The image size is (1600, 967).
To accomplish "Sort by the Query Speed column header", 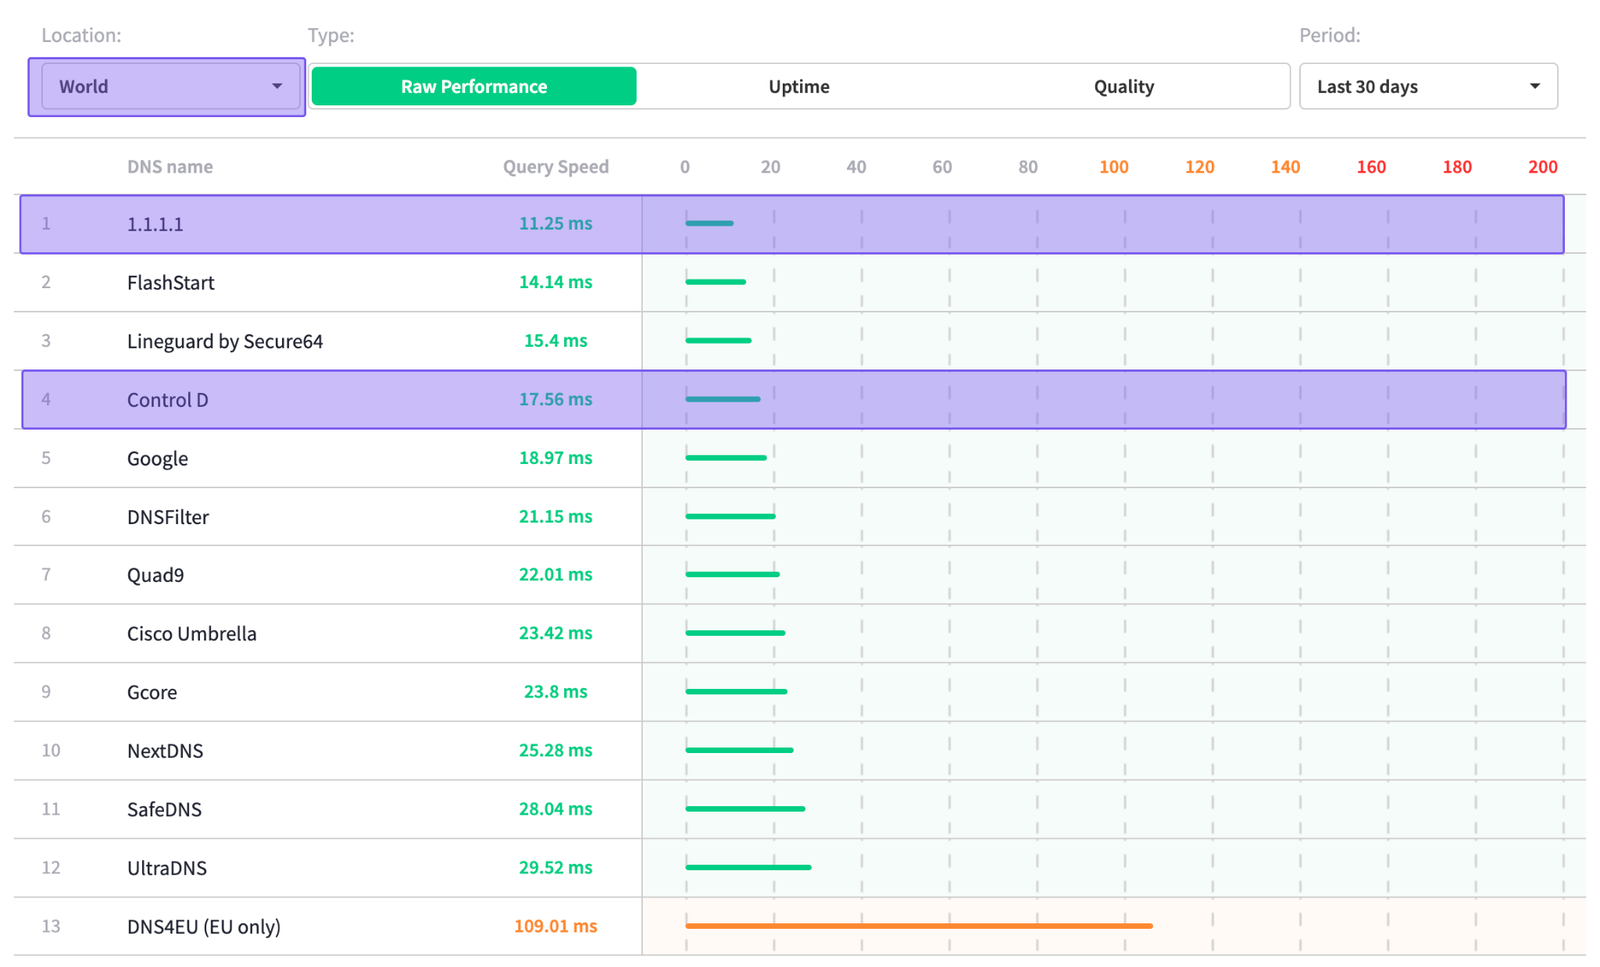I will tap(556, 166).
